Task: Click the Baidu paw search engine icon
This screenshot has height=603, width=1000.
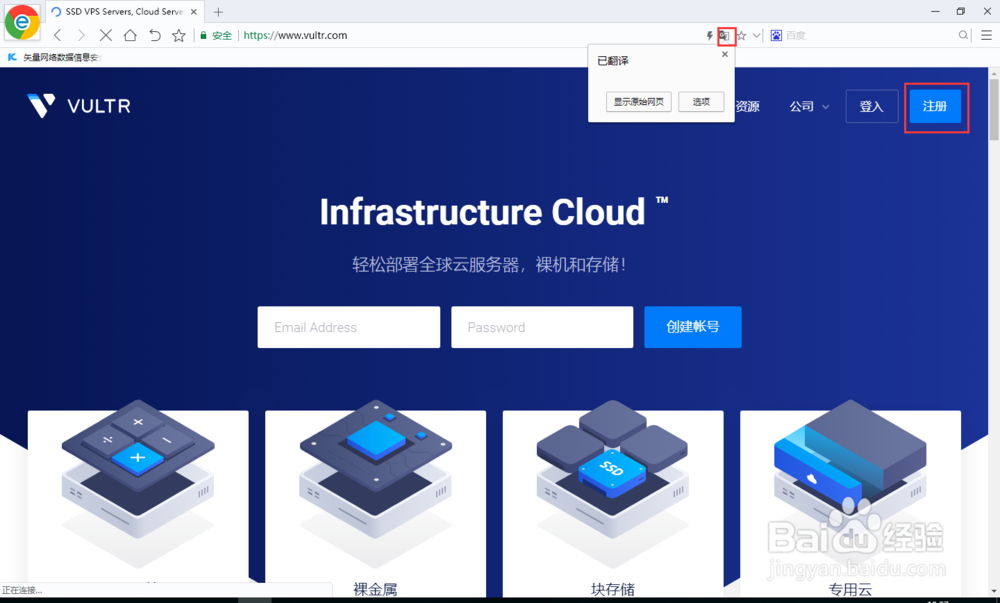Action: tap(776, 36)
